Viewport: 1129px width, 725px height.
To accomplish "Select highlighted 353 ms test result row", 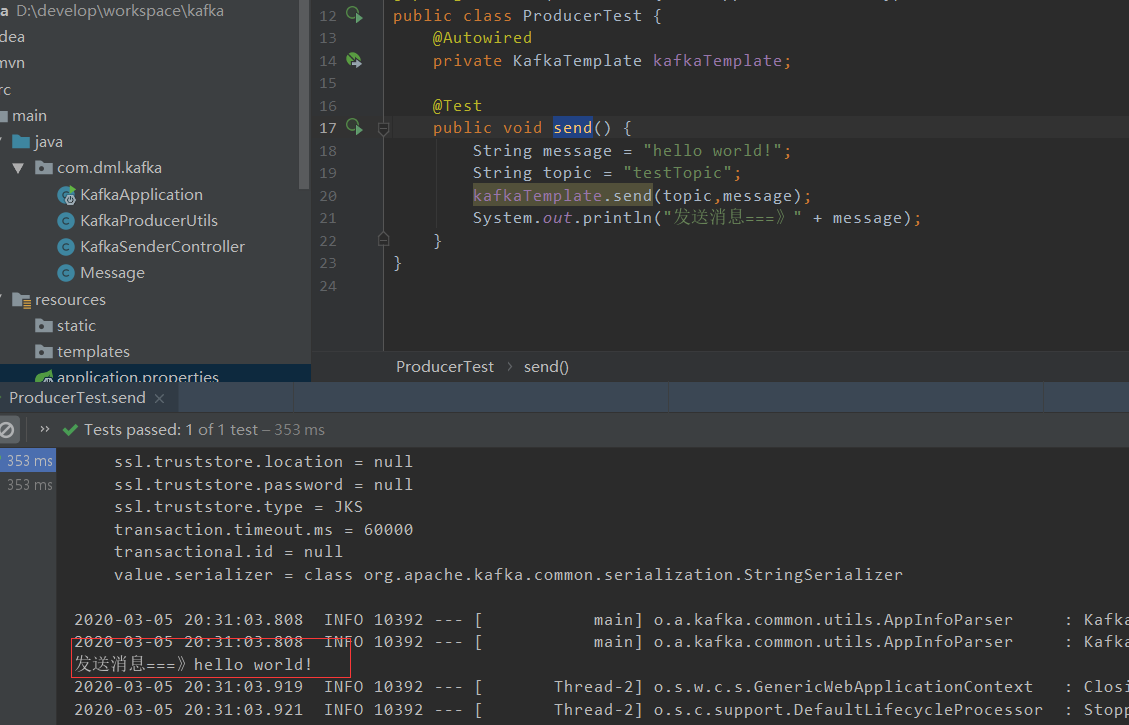I will tap(28, 461).
